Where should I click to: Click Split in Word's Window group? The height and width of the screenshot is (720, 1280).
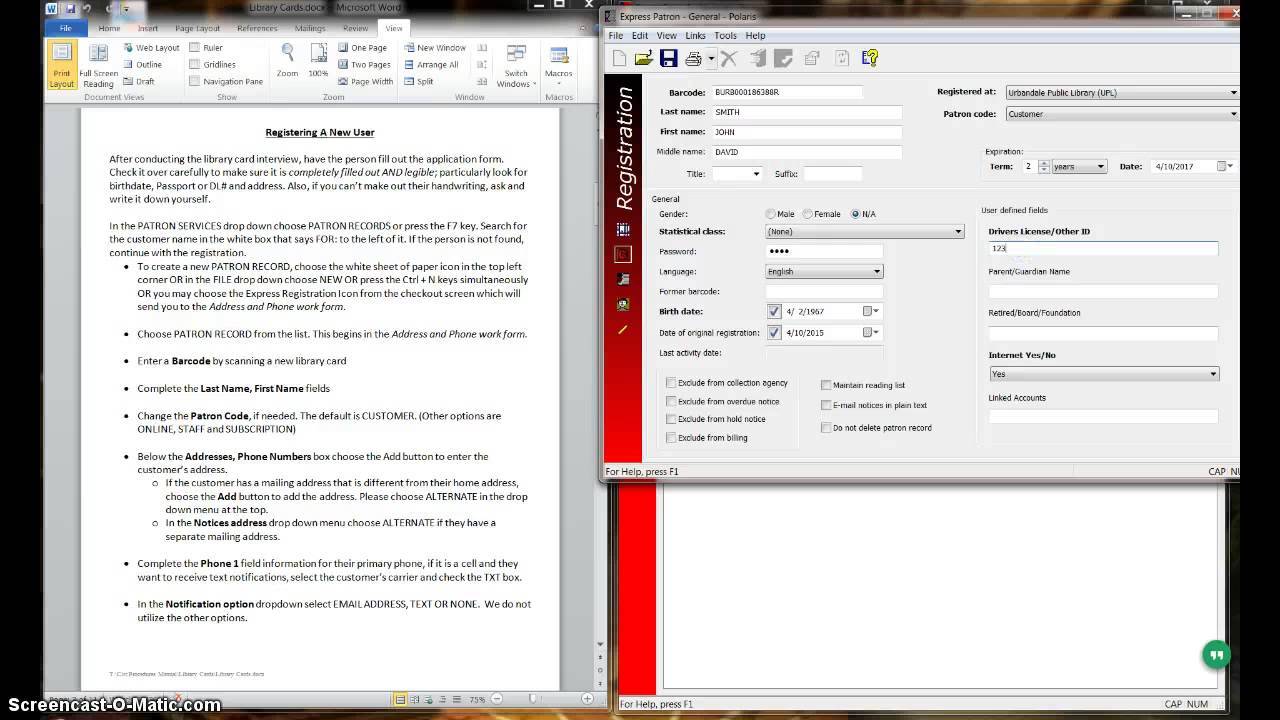418,82
